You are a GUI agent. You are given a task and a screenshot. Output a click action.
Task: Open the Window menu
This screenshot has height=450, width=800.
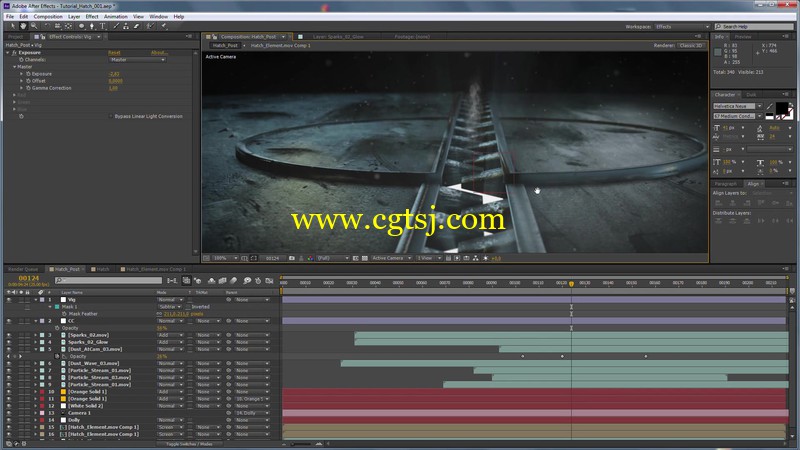tap(159, 17)
